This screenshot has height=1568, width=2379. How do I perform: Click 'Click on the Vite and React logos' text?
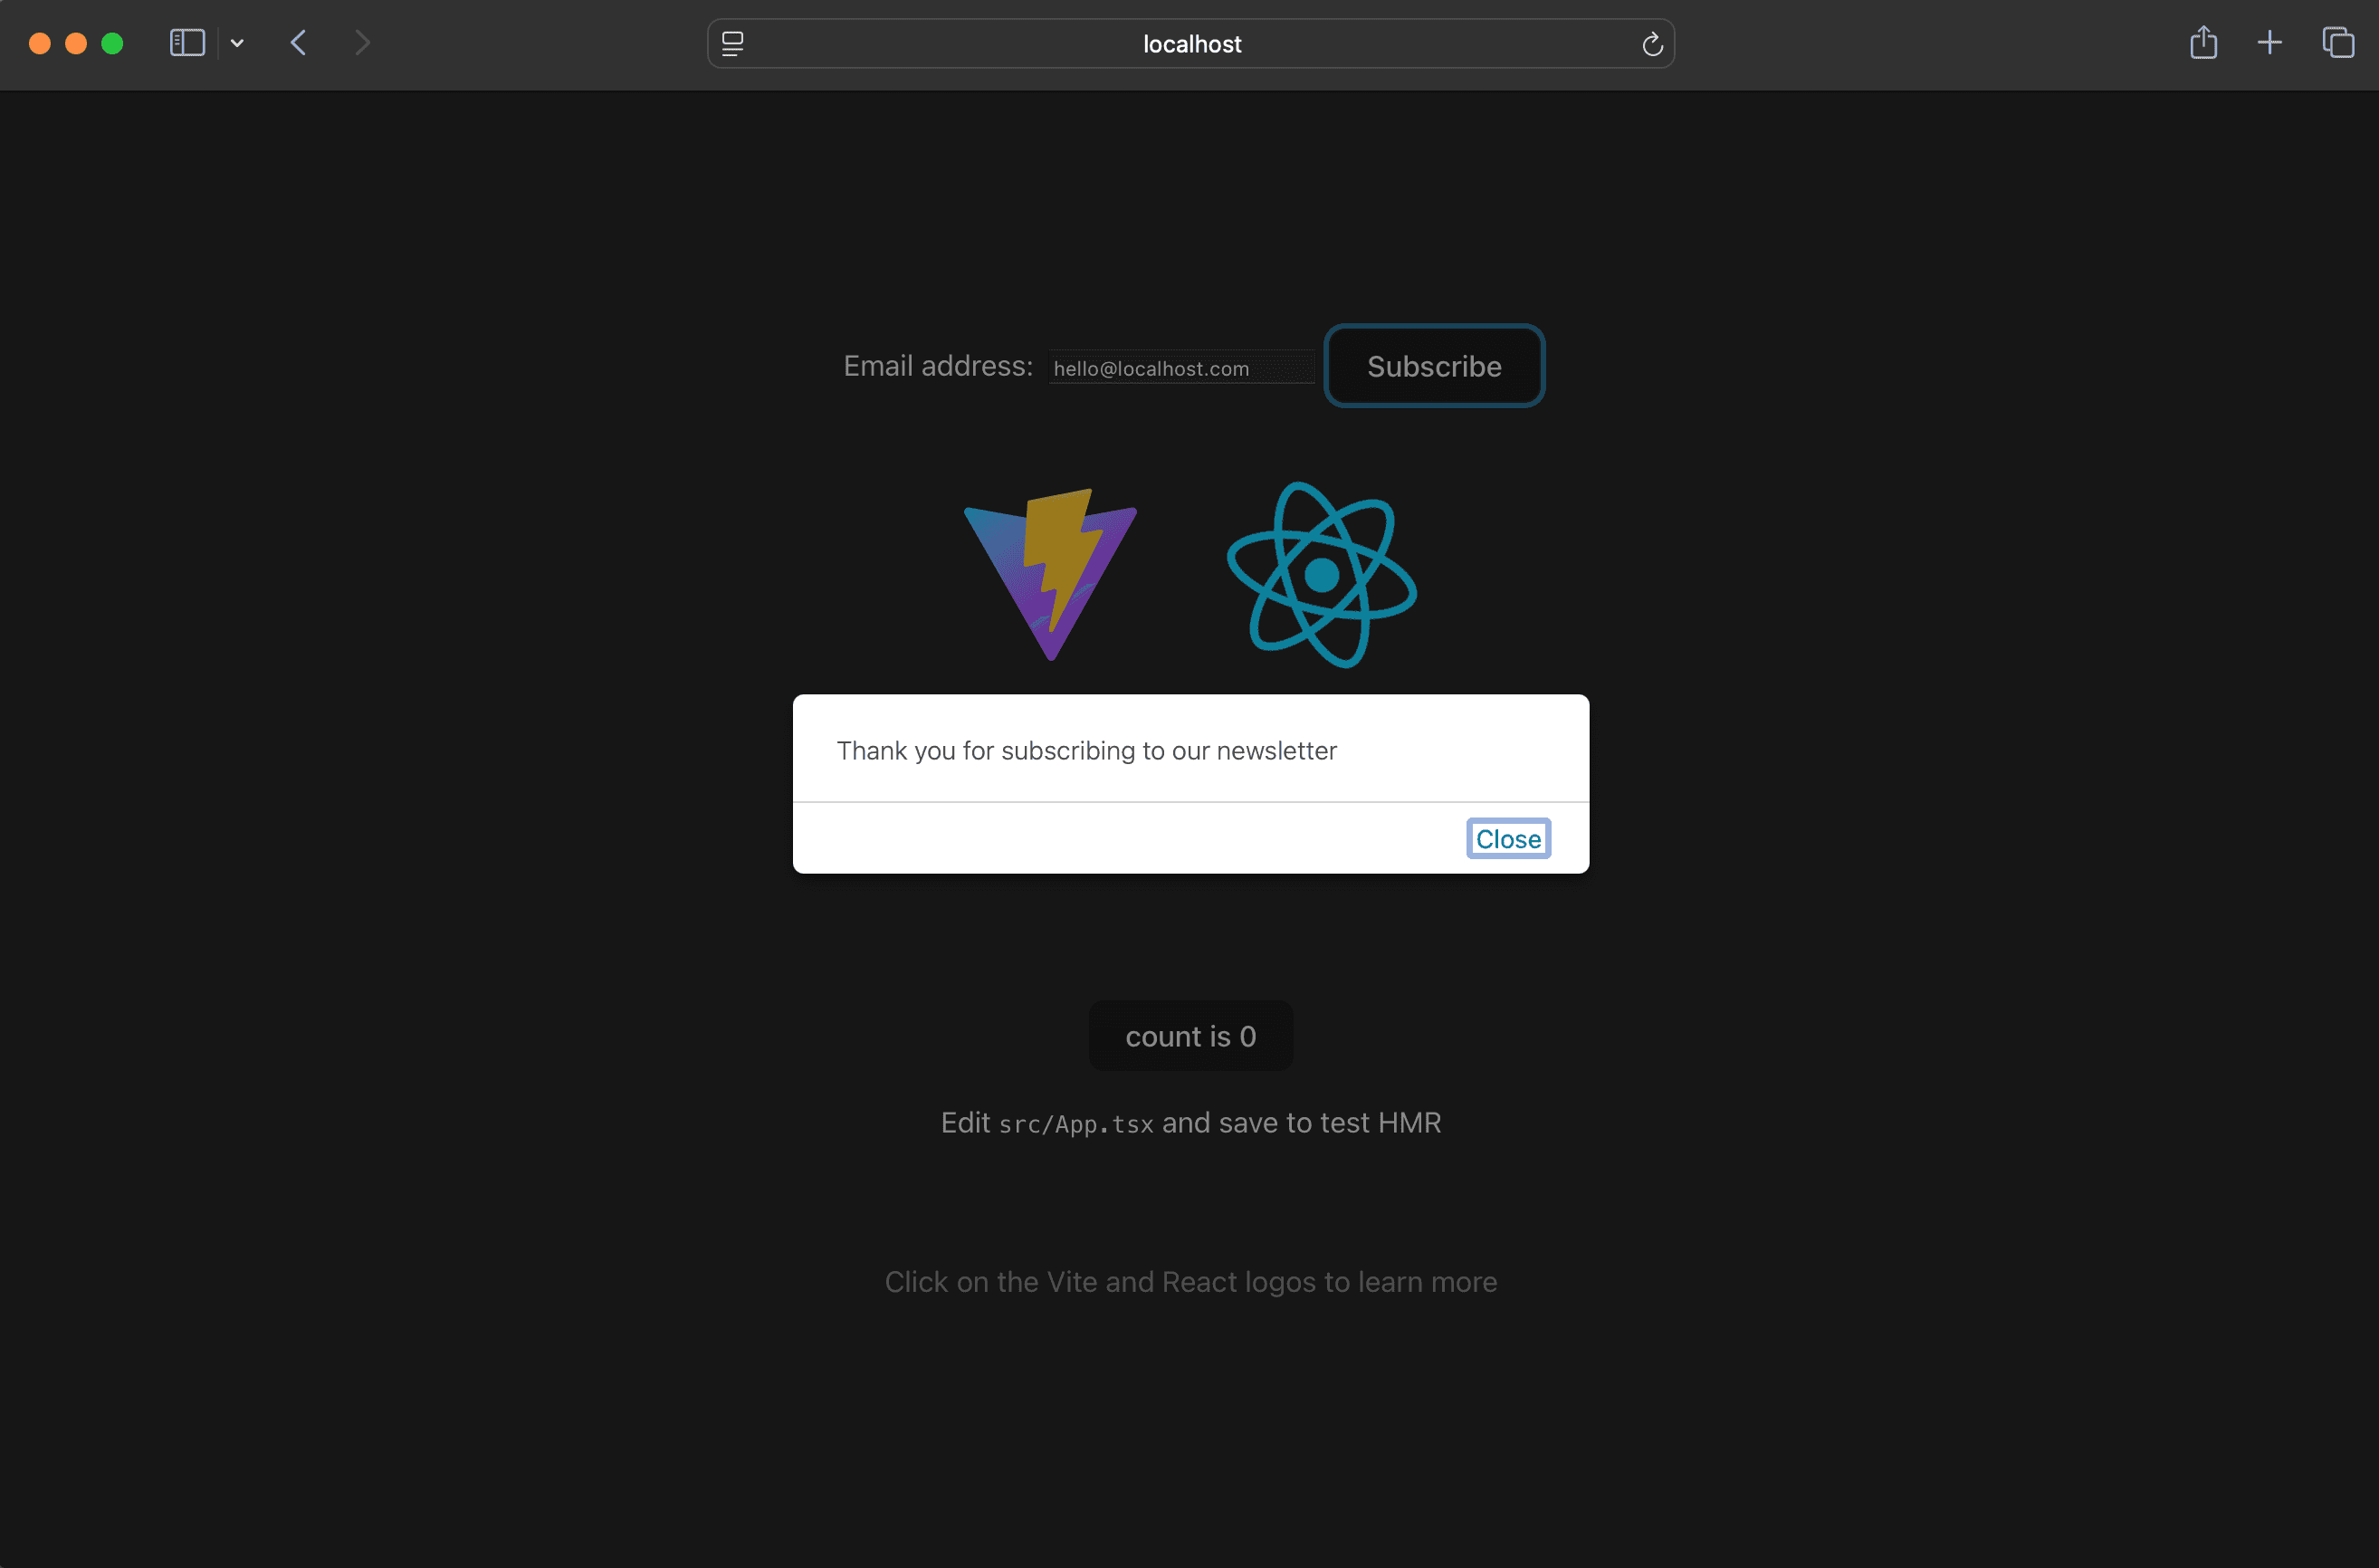click(x=1100, y=1282)
